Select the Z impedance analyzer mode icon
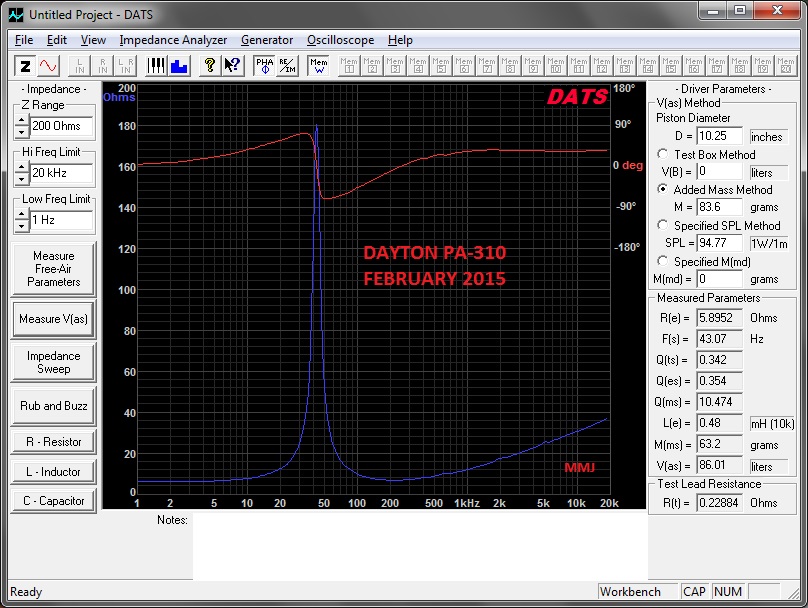 pos(25,65)
